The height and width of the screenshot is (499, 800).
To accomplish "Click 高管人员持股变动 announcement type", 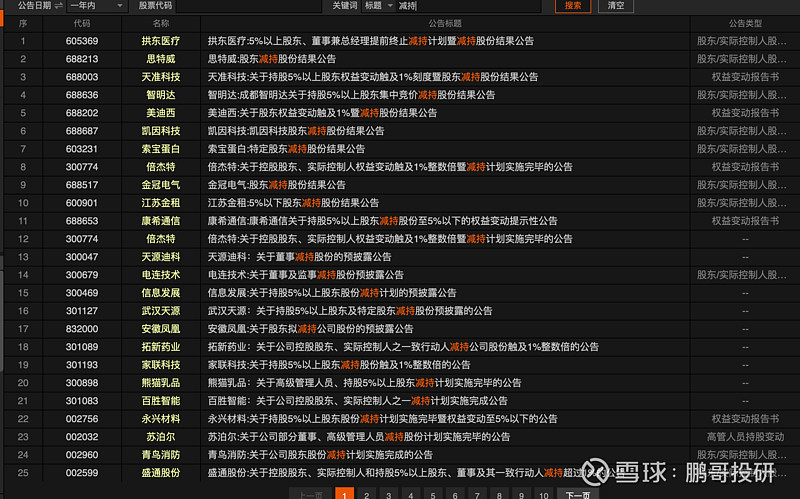I will tap(745, 437).
